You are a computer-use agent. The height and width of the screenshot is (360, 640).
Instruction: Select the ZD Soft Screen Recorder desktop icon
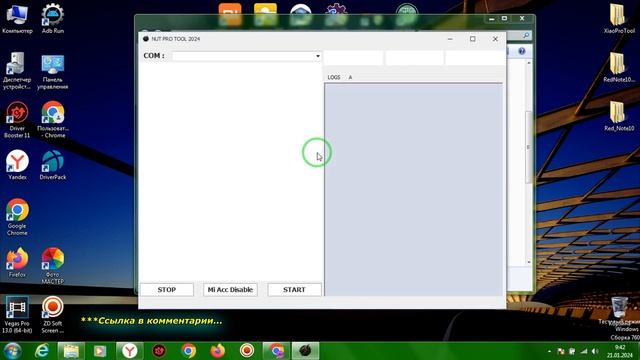pos(53,315)
